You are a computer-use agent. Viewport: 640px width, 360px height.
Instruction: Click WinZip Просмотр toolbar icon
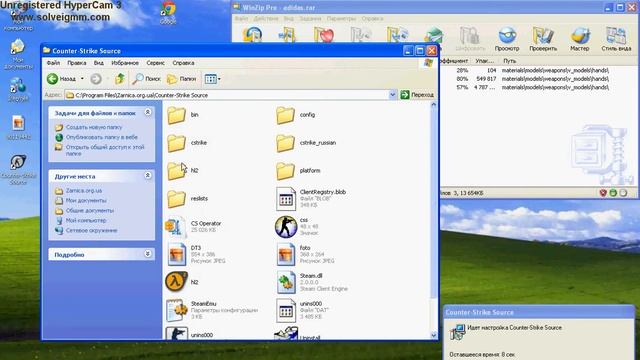[507, 40]
